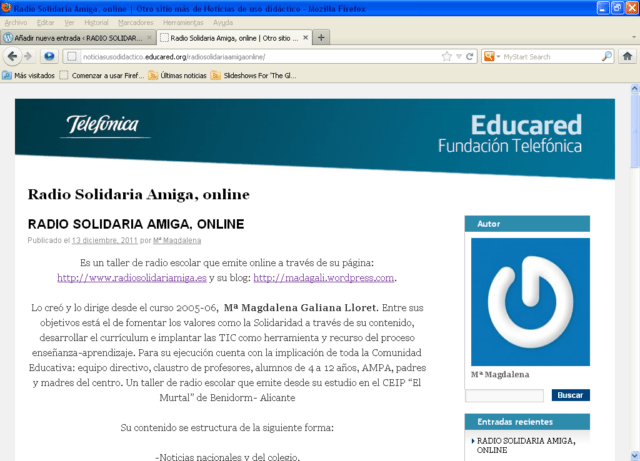
Task: Open the radiosolidariamiga.es link
Action: (x=132, y=278)
